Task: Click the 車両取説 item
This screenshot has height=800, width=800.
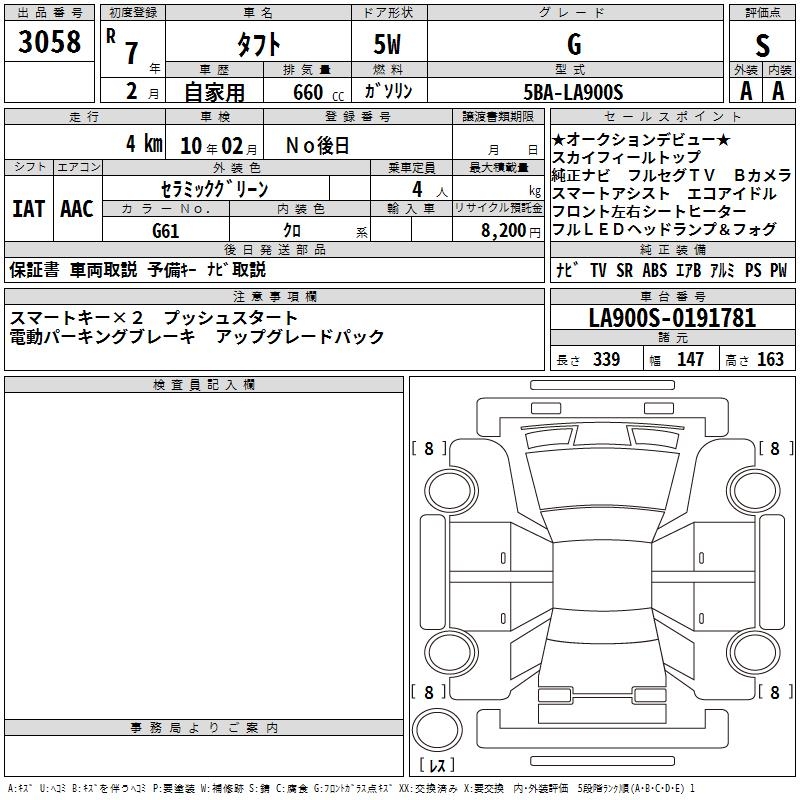Action: coord(104,269)
